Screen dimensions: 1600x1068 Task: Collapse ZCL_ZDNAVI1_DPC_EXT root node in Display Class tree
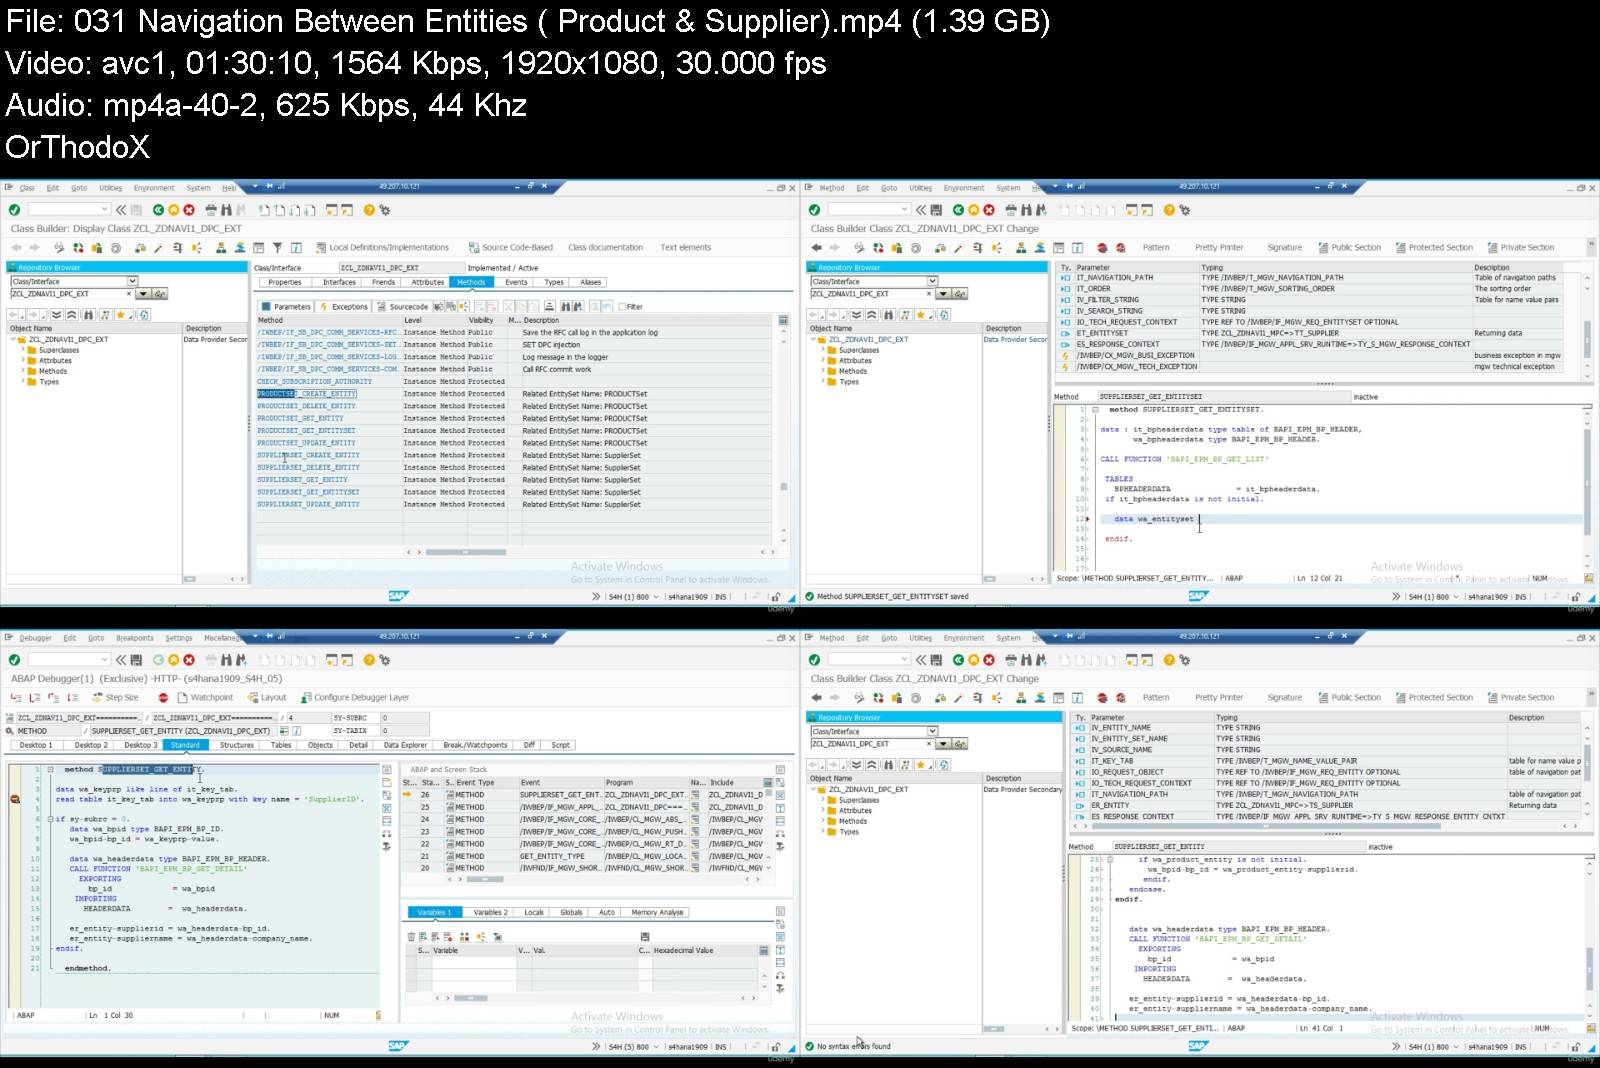[13, 339]
